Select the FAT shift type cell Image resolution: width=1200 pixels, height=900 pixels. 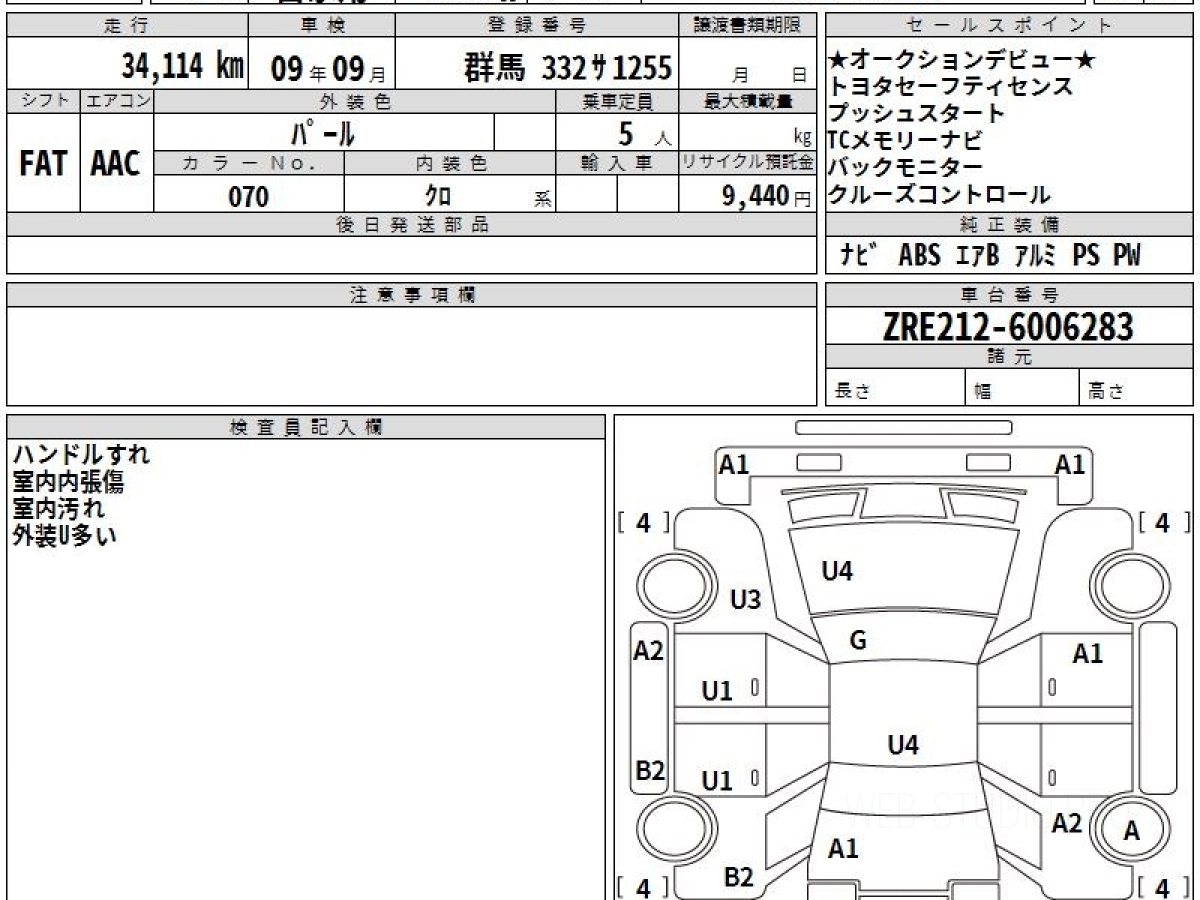42,164
